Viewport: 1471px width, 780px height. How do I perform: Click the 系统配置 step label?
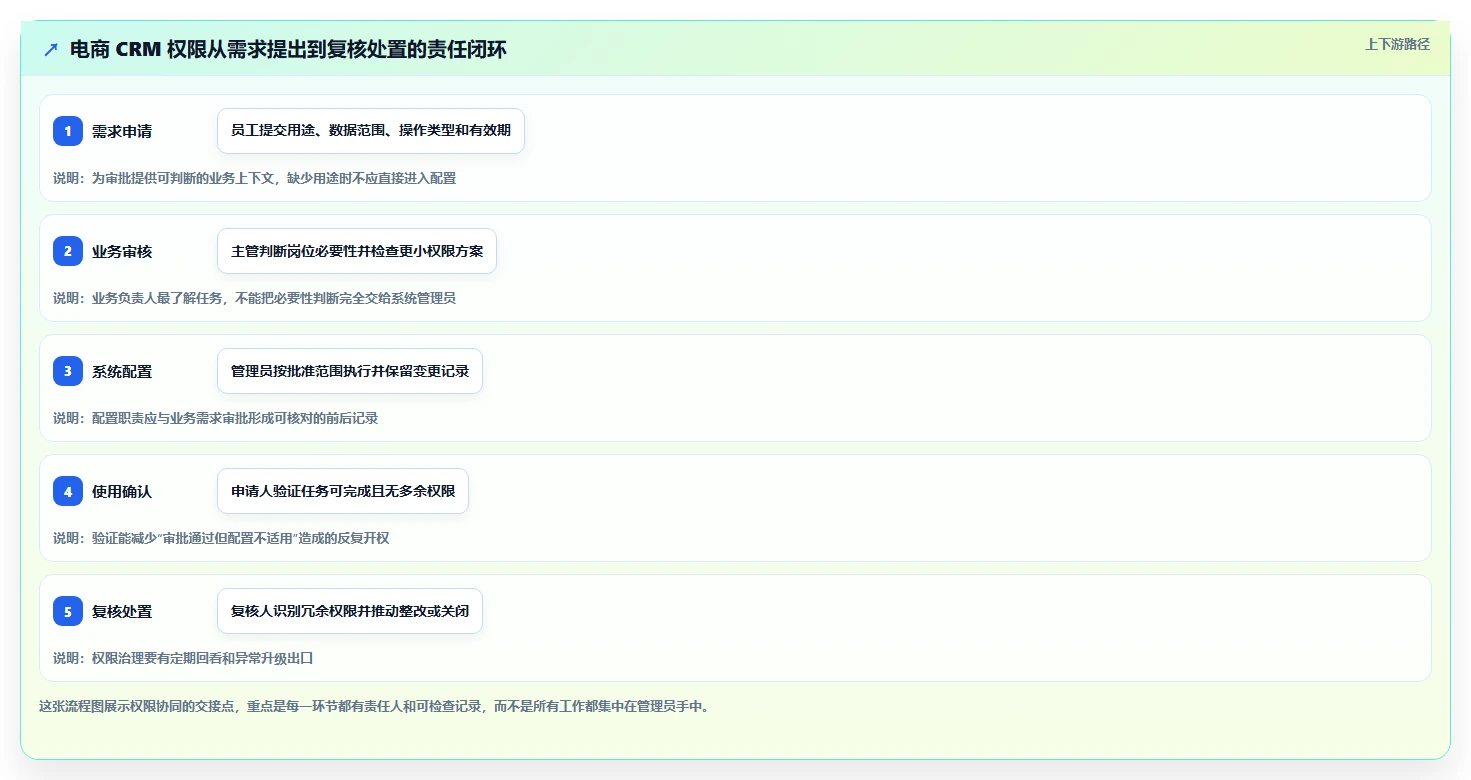pos(122,371)
